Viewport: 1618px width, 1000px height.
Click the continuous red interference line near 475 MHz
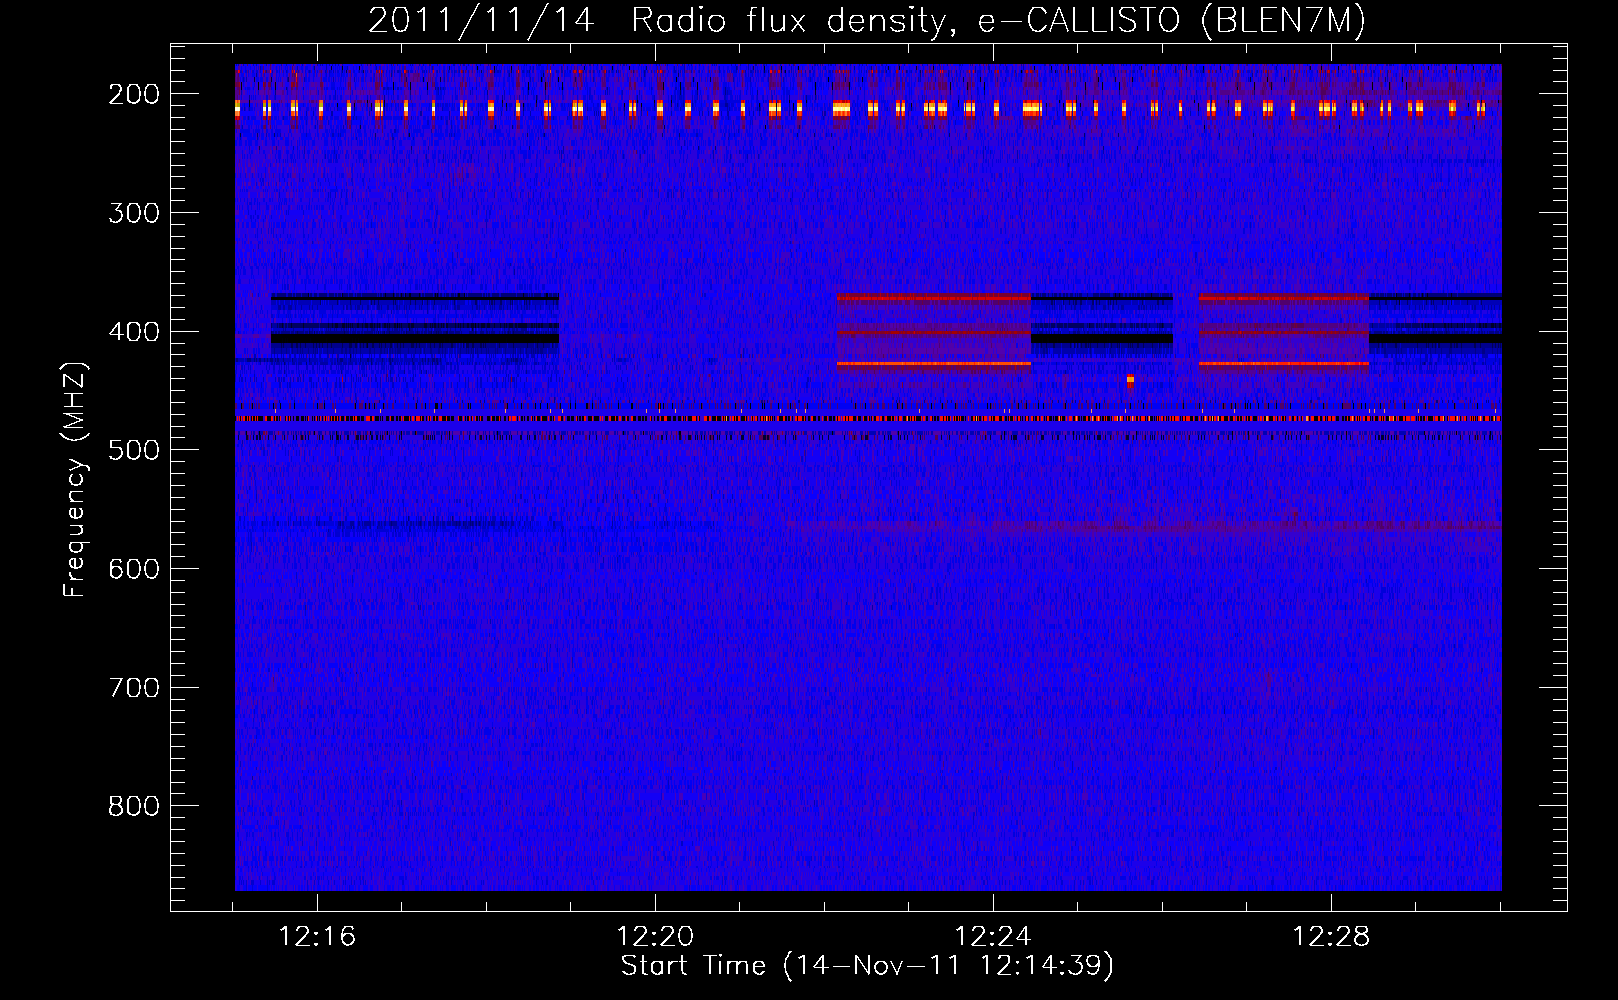[x=868, y=418]
